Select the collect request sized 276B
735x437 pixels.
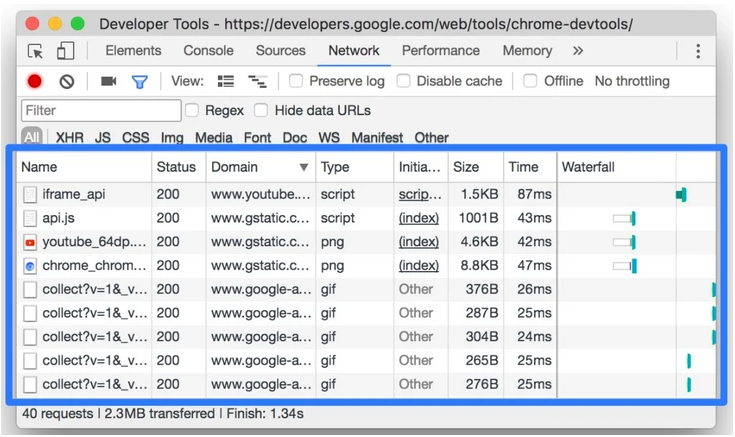(x=367, y=385)
